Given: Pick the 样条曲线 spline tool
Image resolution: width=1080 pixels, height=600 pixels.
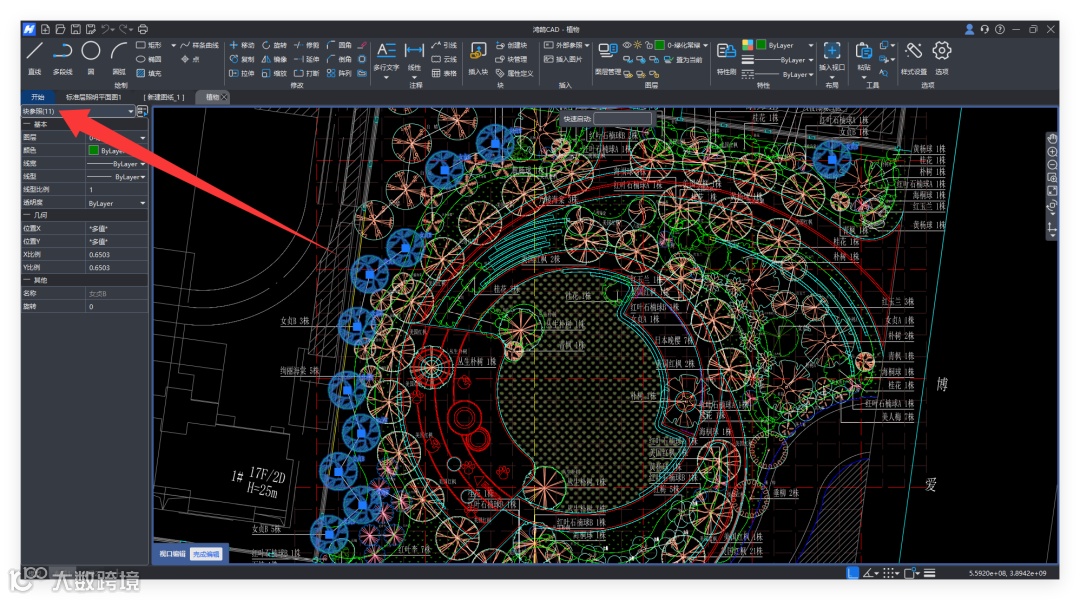Looking at the screenshot, I should point(200,45).
